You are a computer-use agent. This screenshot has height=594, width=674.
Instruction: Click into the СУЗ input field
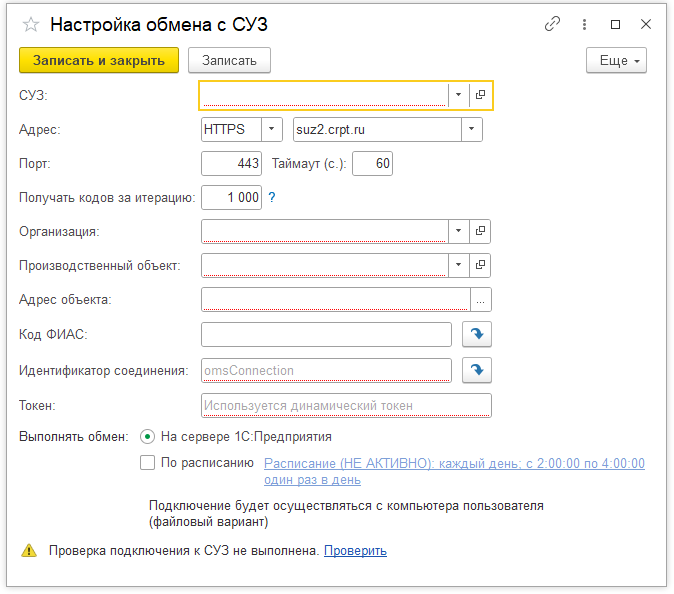pos(325,95)
